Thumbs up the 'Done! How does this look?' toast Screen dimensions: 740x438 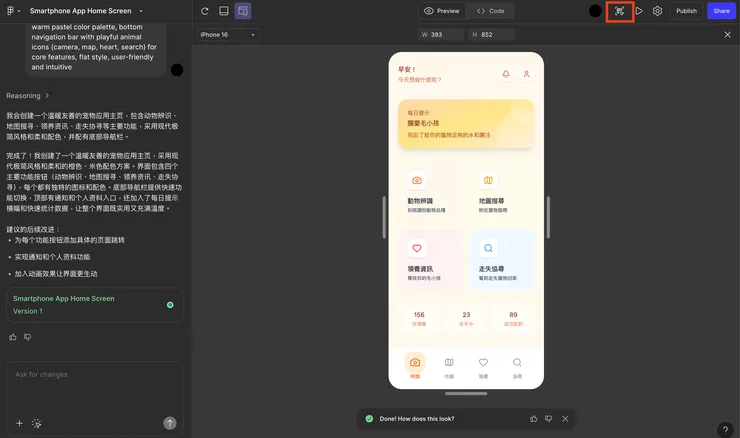point(533,419)
